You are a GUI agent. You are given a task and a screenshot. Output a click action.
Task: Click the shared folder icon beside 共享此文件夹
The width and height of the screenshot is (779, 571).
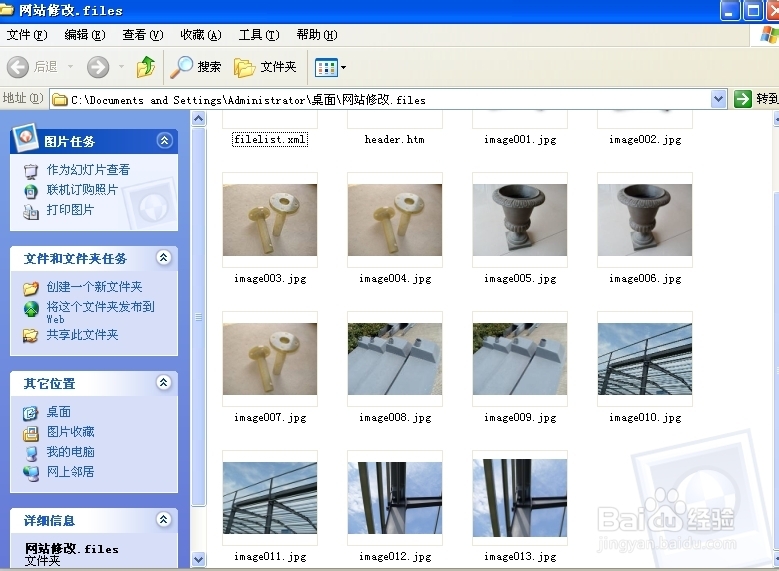tap(31, 336)
